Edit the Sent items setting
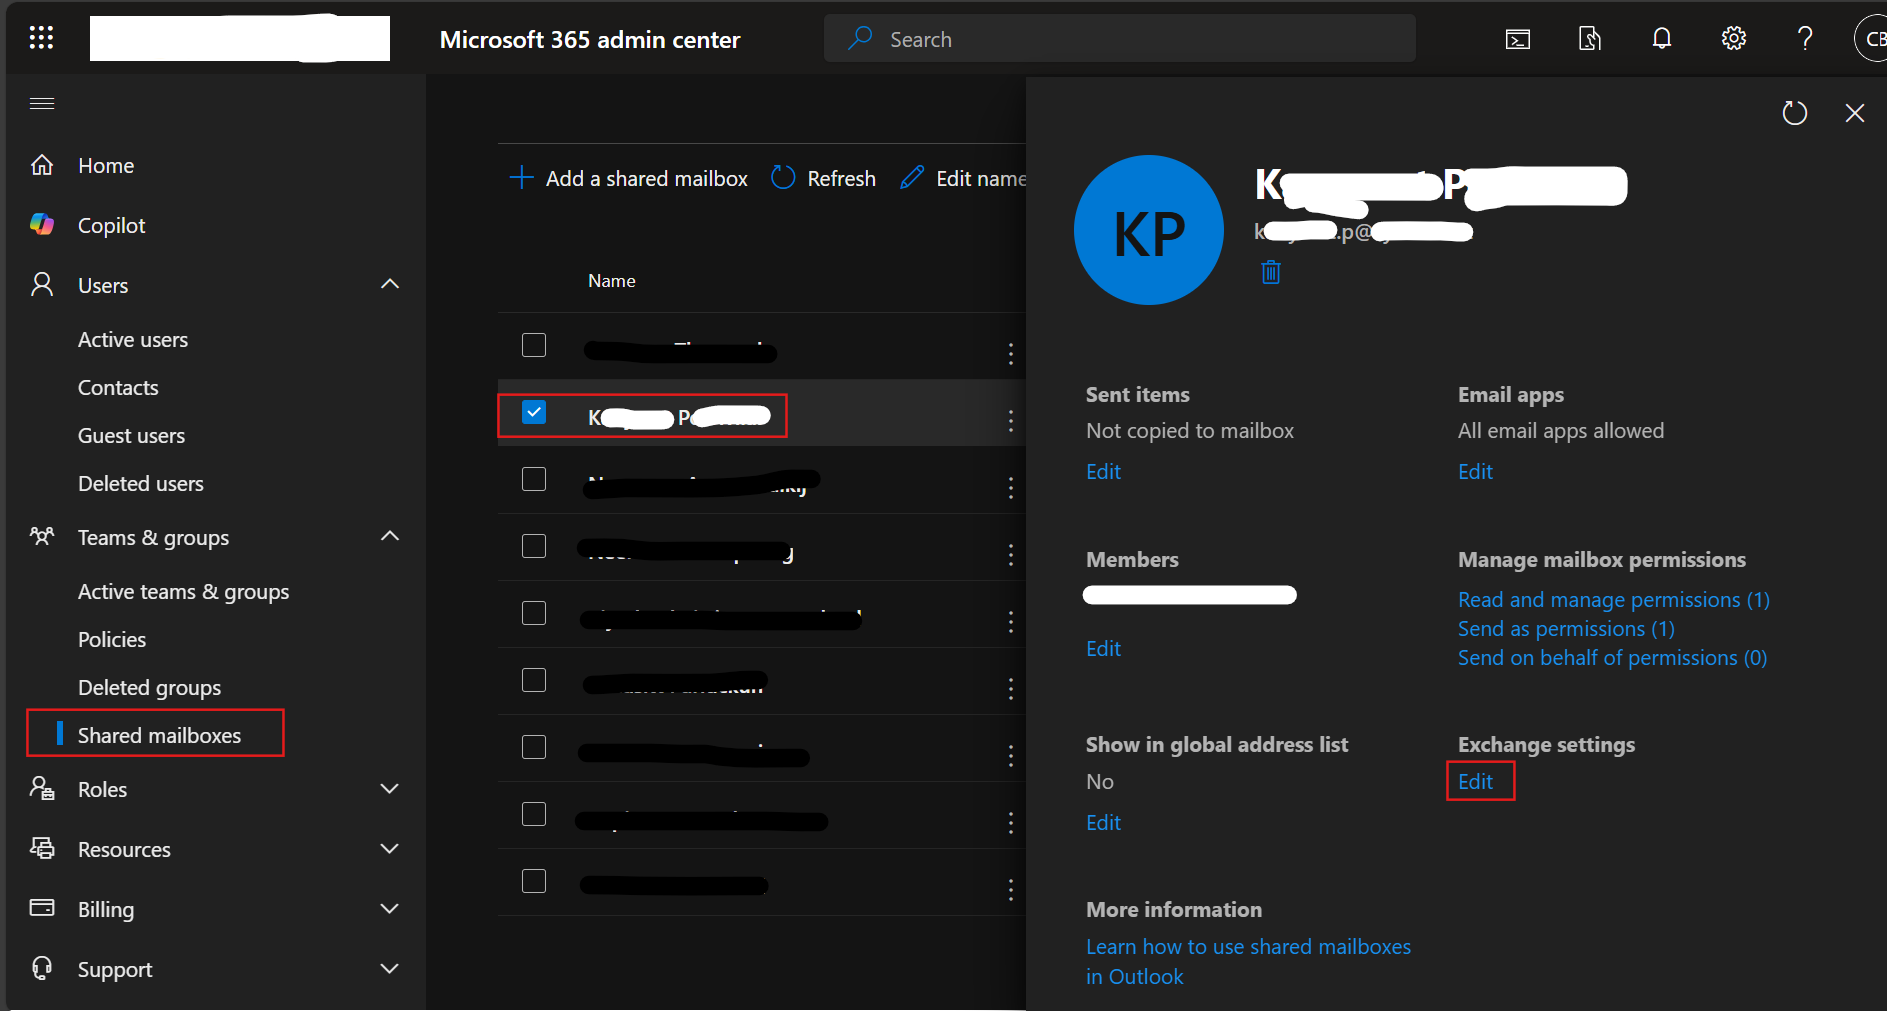Screen dimensions: 1887x1011 click(1103, 472)
